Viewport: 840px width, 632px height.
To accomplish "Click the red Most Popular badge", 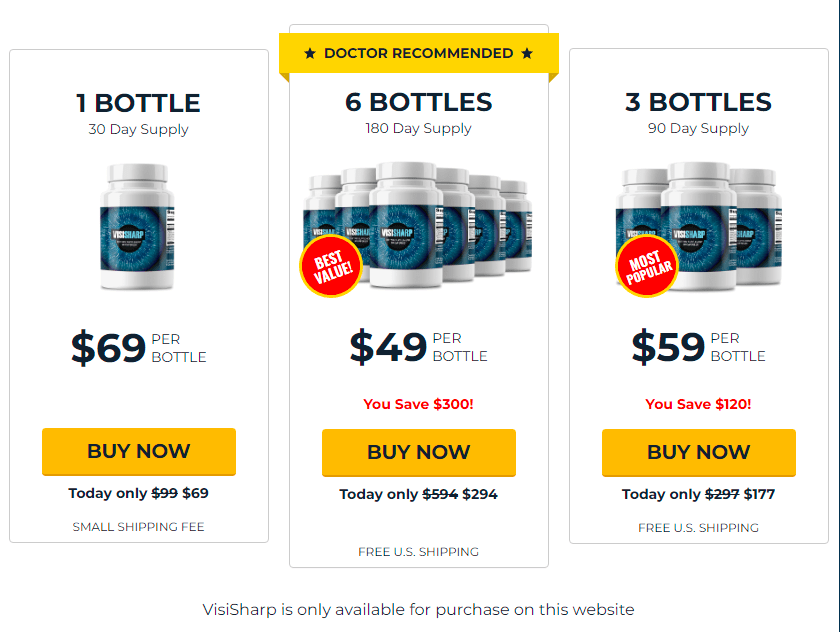I will pos(647,266).
